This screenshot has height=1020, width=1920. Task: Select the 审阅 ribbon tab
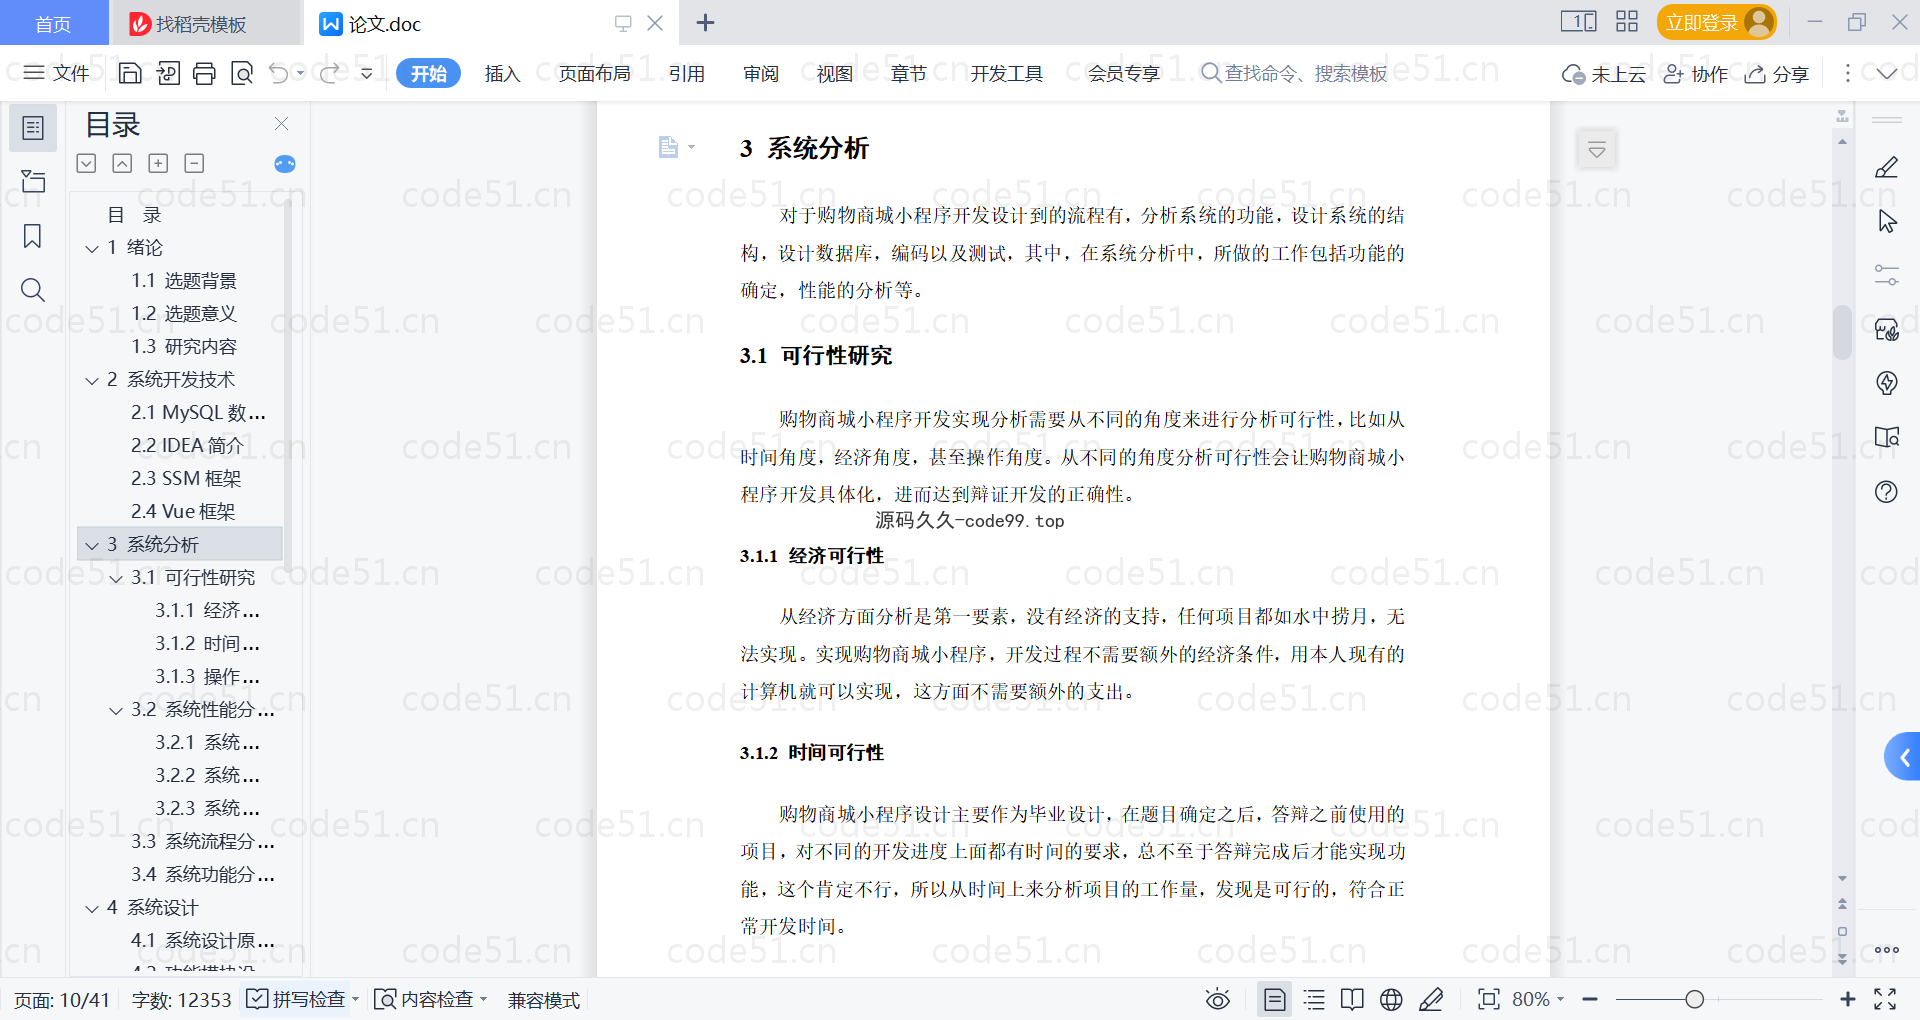pos(761,73)
